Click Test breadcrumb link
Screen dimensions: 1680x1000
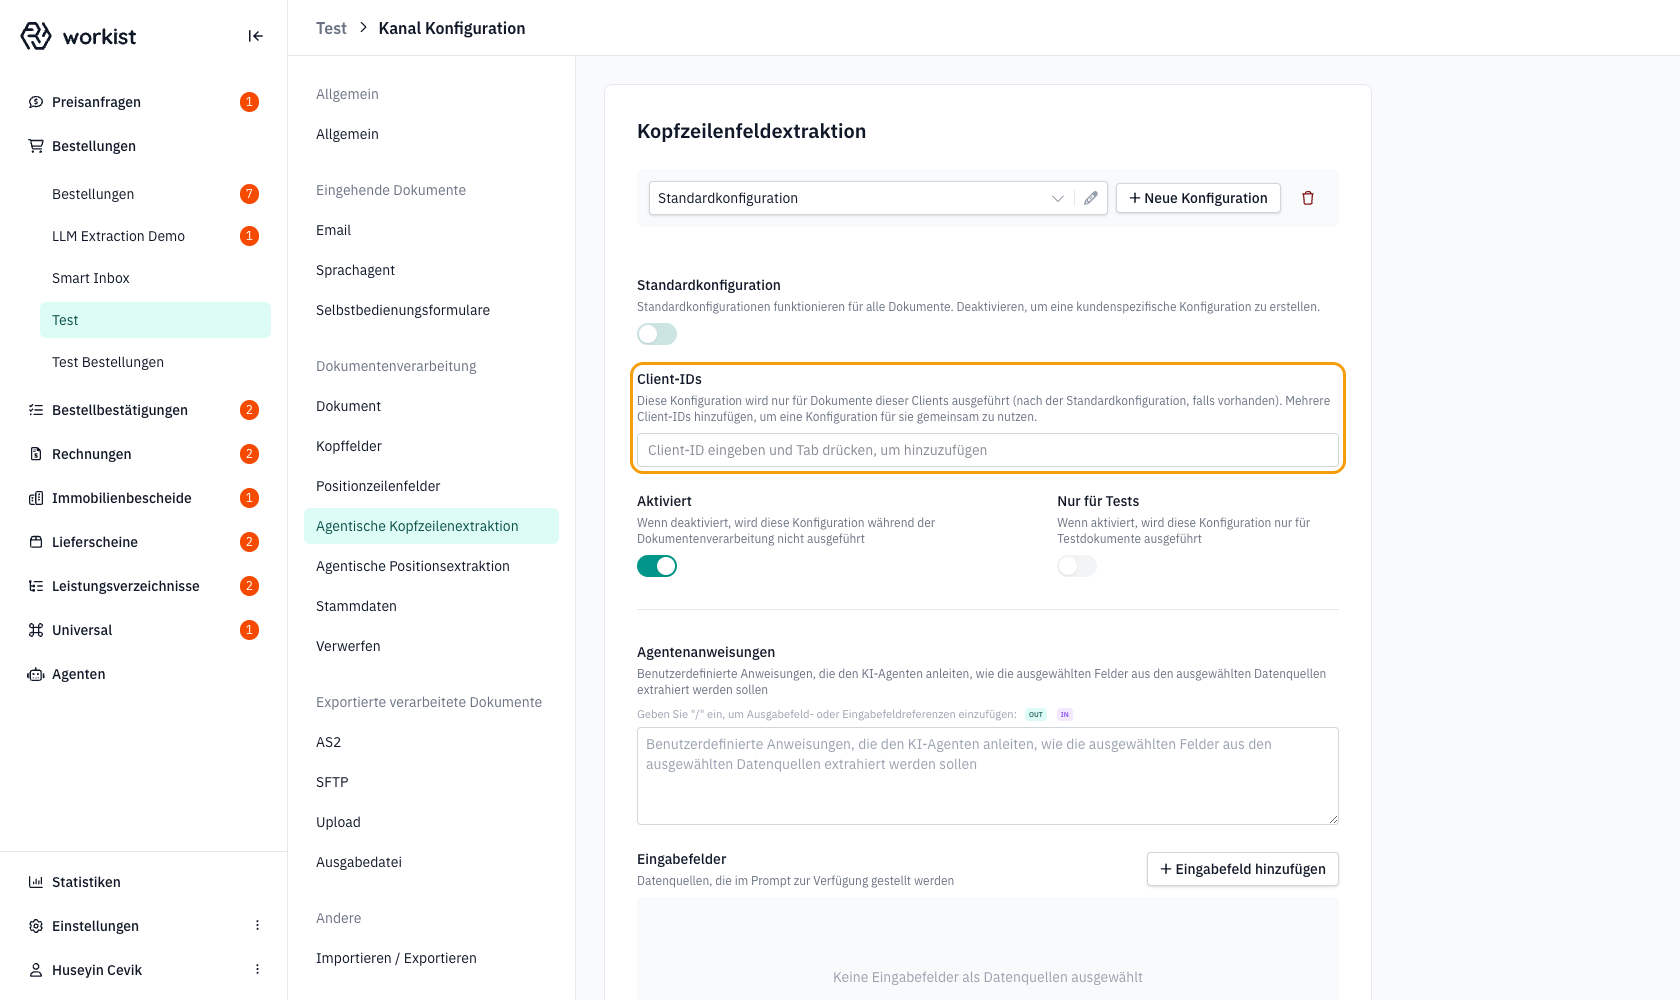331,28
